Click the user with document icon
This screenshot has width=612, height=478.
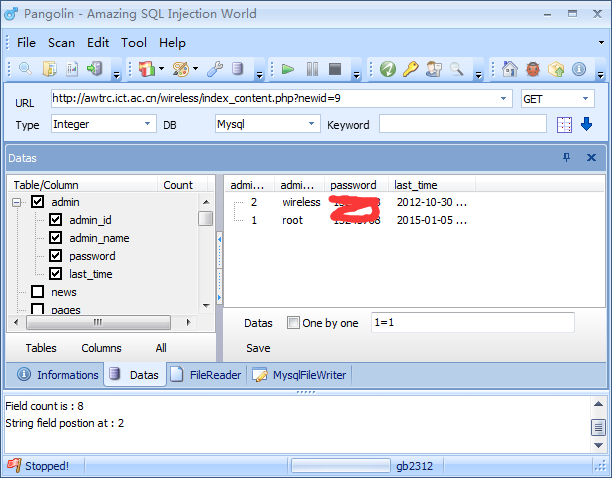coord(434,69)
